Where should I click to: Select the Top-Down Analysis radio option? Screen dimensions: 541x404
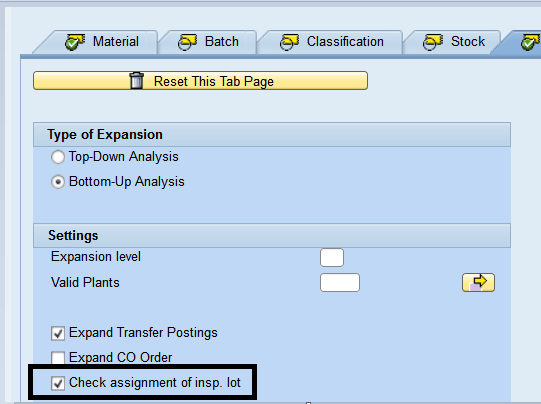click(x=58, y=157)
